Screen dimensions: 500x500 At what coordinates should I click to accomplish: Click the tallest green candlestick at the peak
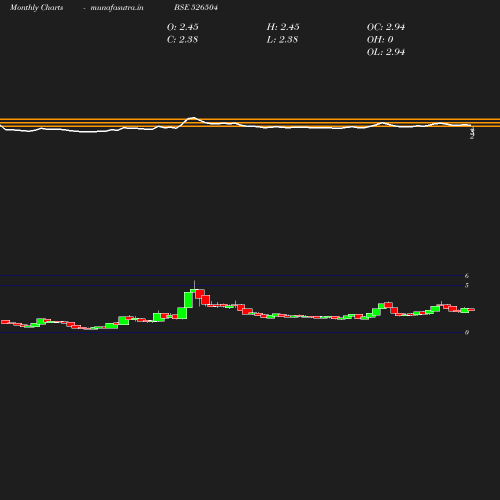[188, 300]
